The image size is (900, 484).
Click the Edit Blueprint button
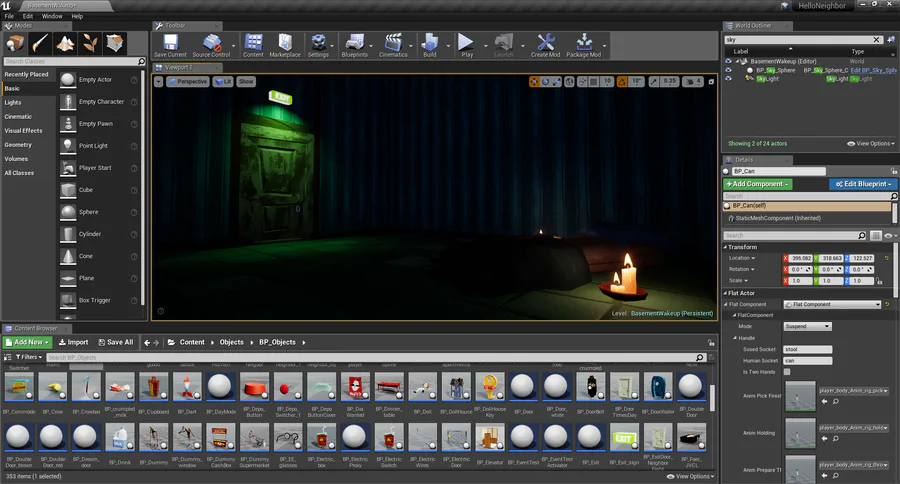(x=863, y=184)
